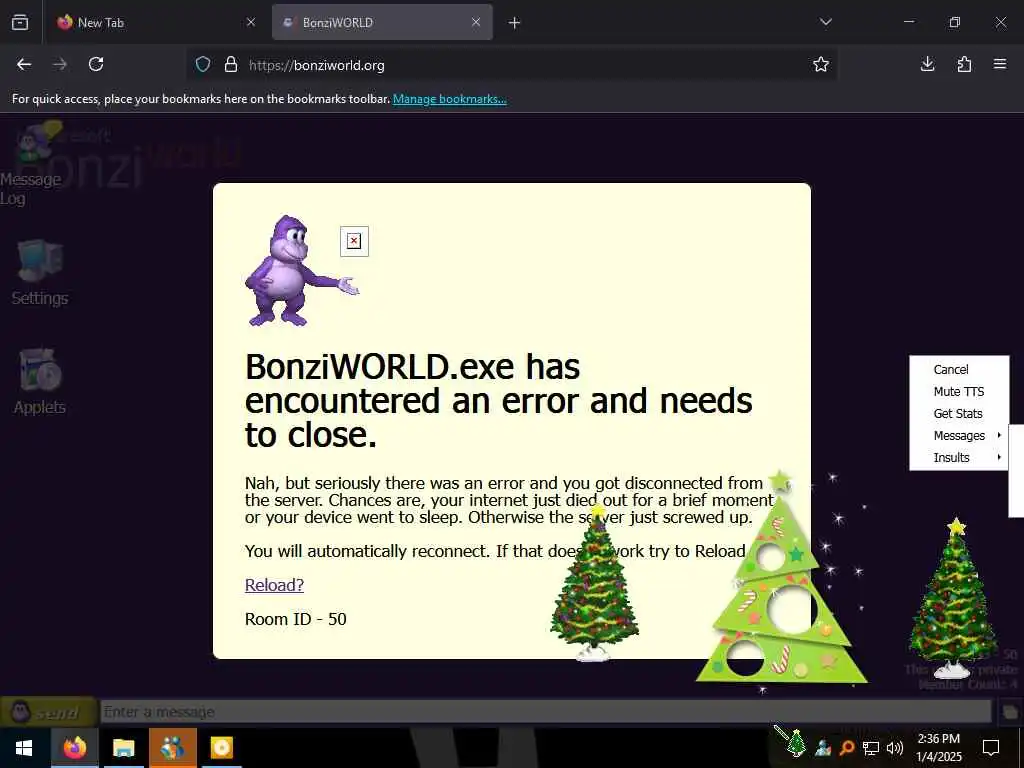Open the Firefox downloads panel

coord(927,64)
